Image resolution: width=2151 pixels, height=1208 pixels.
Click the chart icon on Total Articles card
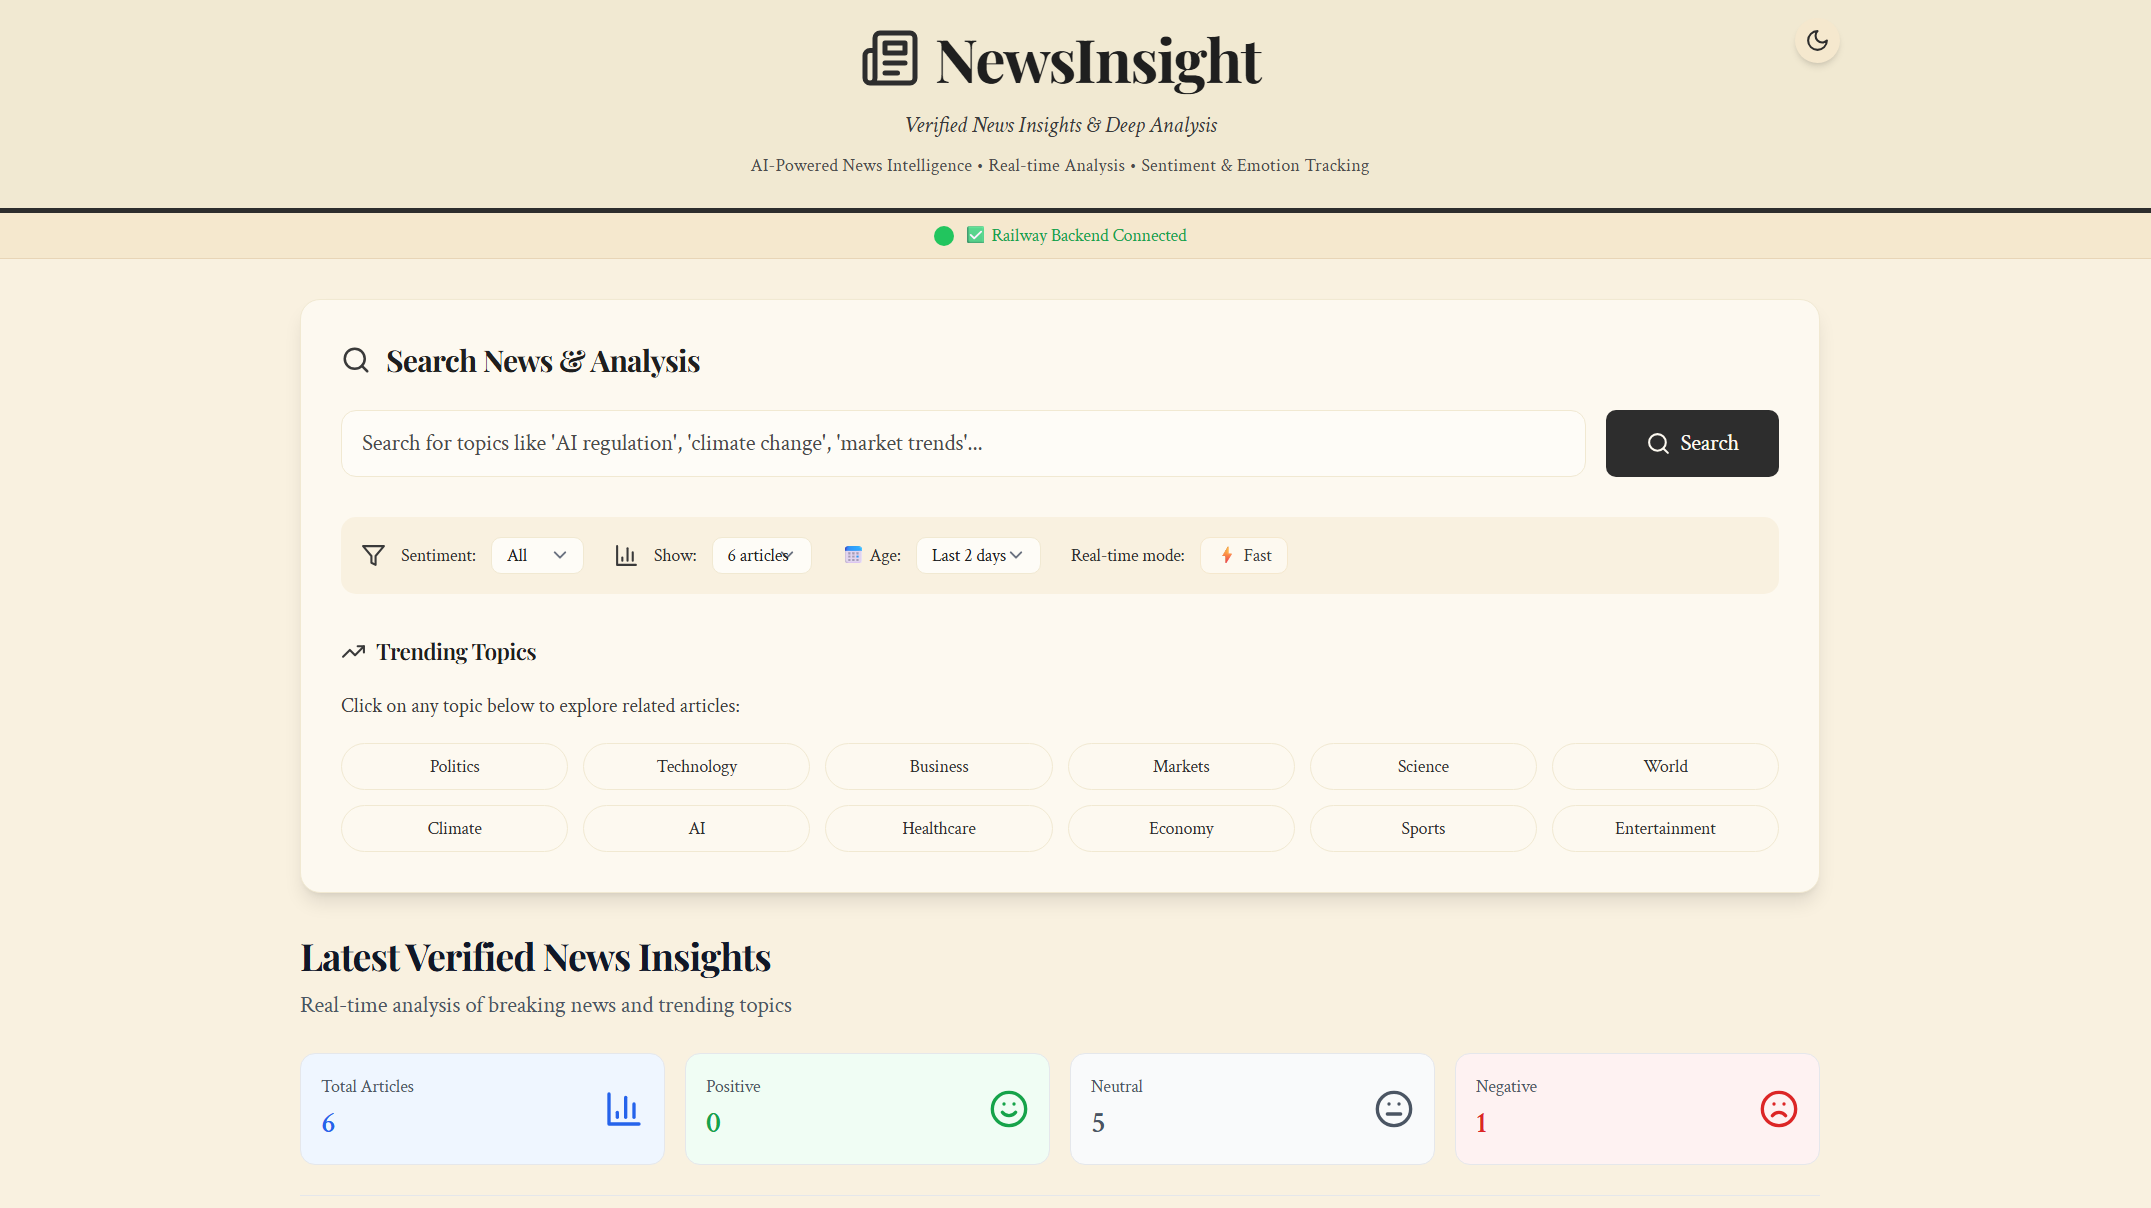pyautogui.click(x=623, y=1108)
